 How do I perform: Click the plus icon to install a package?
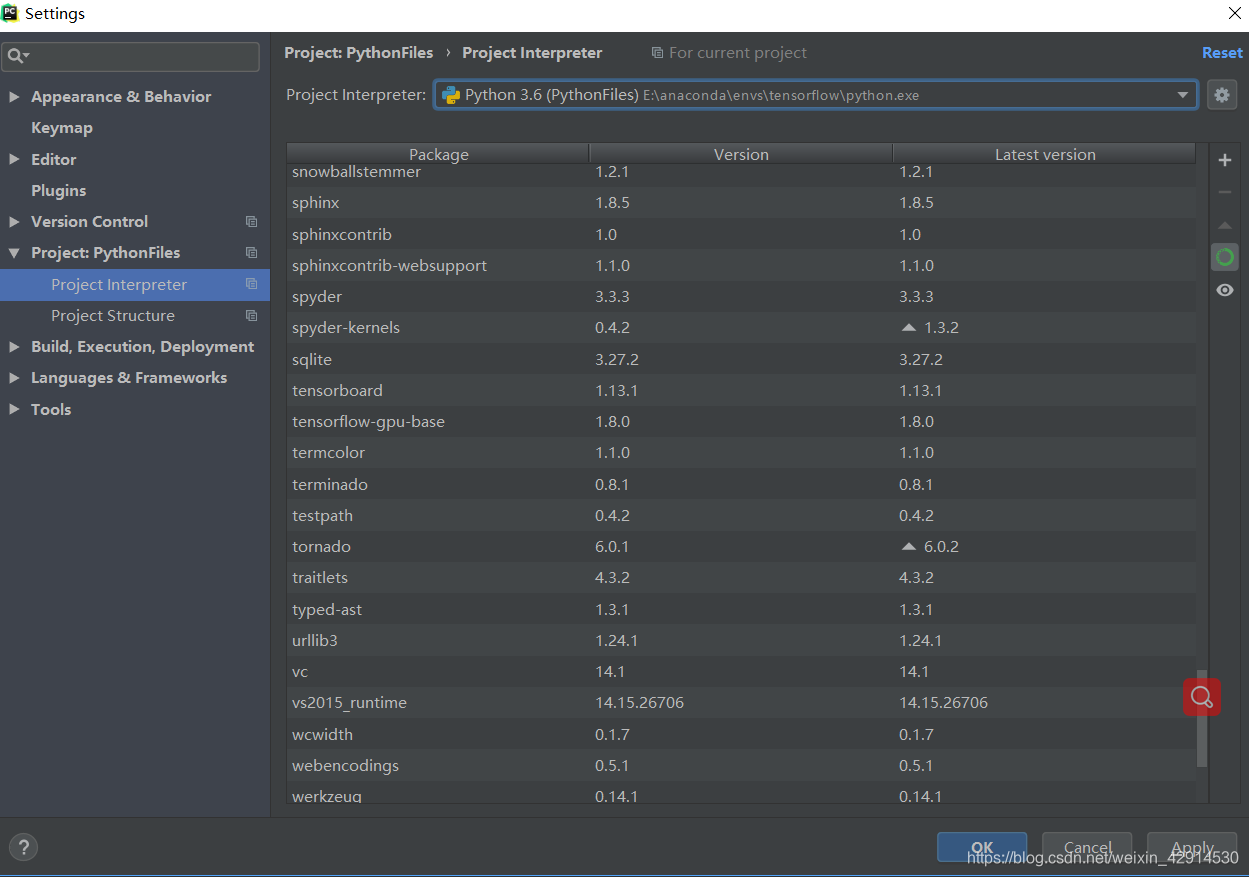coord(1225,160)
